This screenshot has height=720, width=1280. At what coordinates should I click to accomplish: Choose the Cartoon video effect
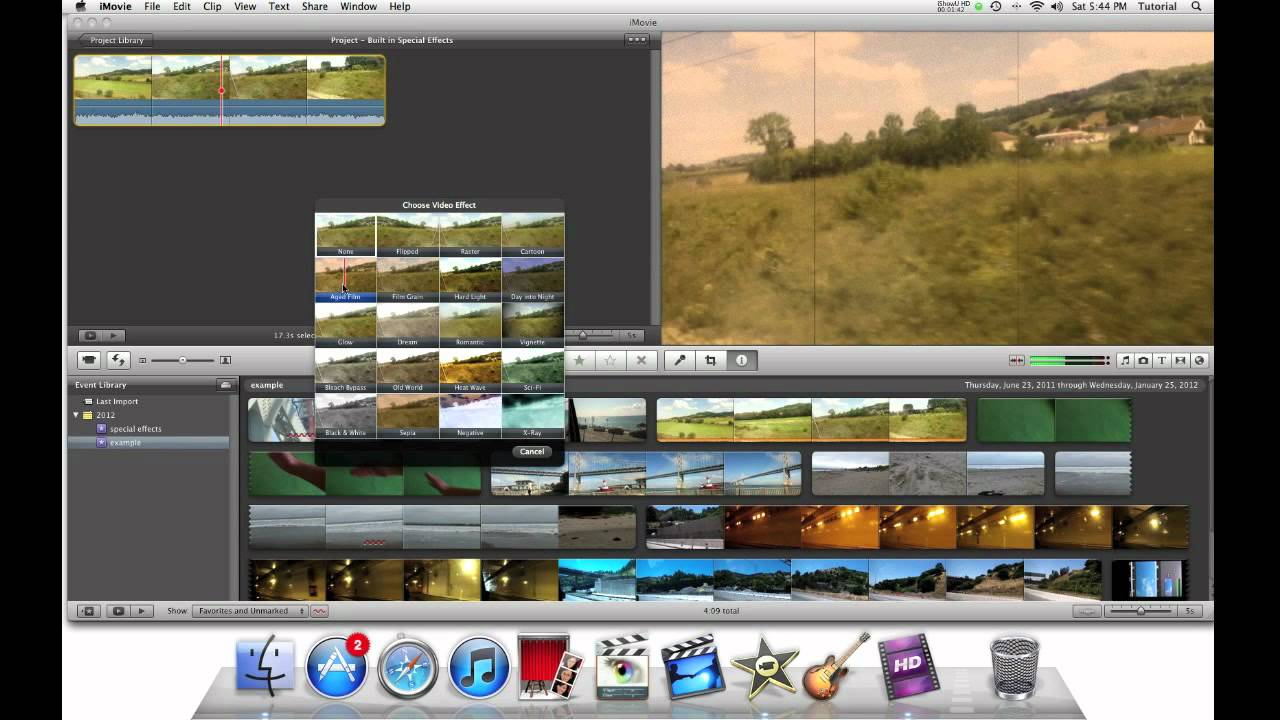click(532, 235)
